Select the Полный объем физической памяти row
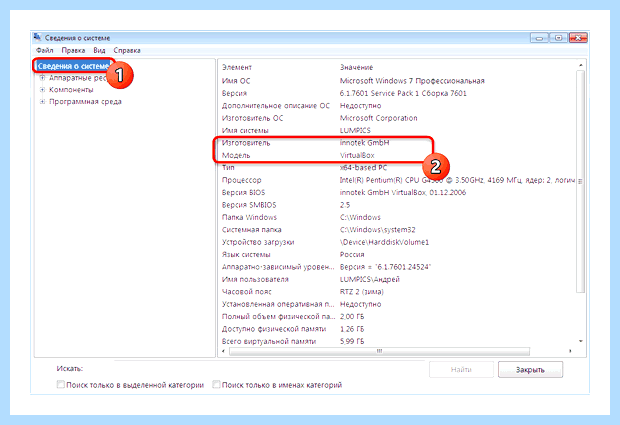Screen dimensions: 620x425 pyautogui.click(x=397, y=316)
